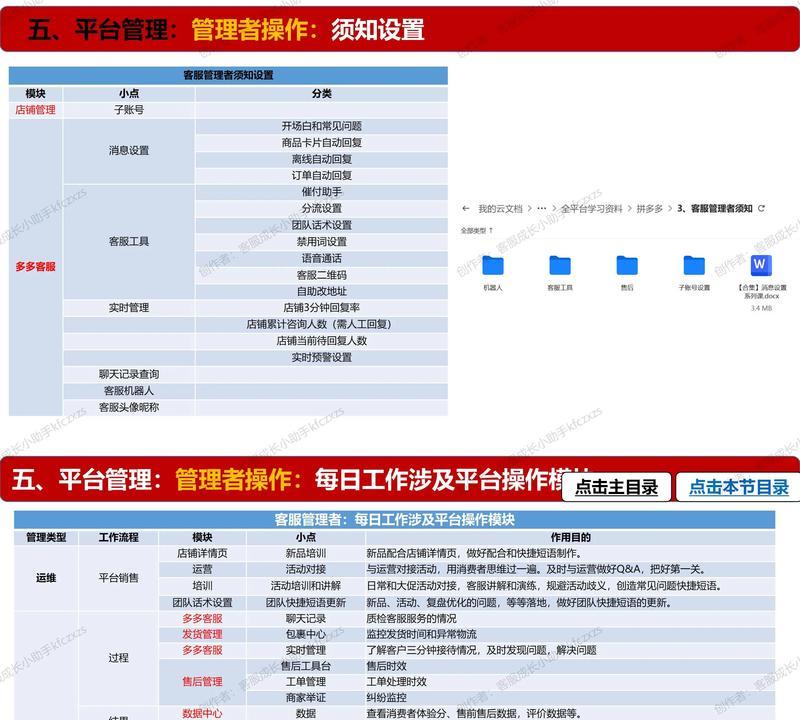Click the 点击主目录 button
The width and height of the screenshot is (800, 720).
tap(616, 487)
